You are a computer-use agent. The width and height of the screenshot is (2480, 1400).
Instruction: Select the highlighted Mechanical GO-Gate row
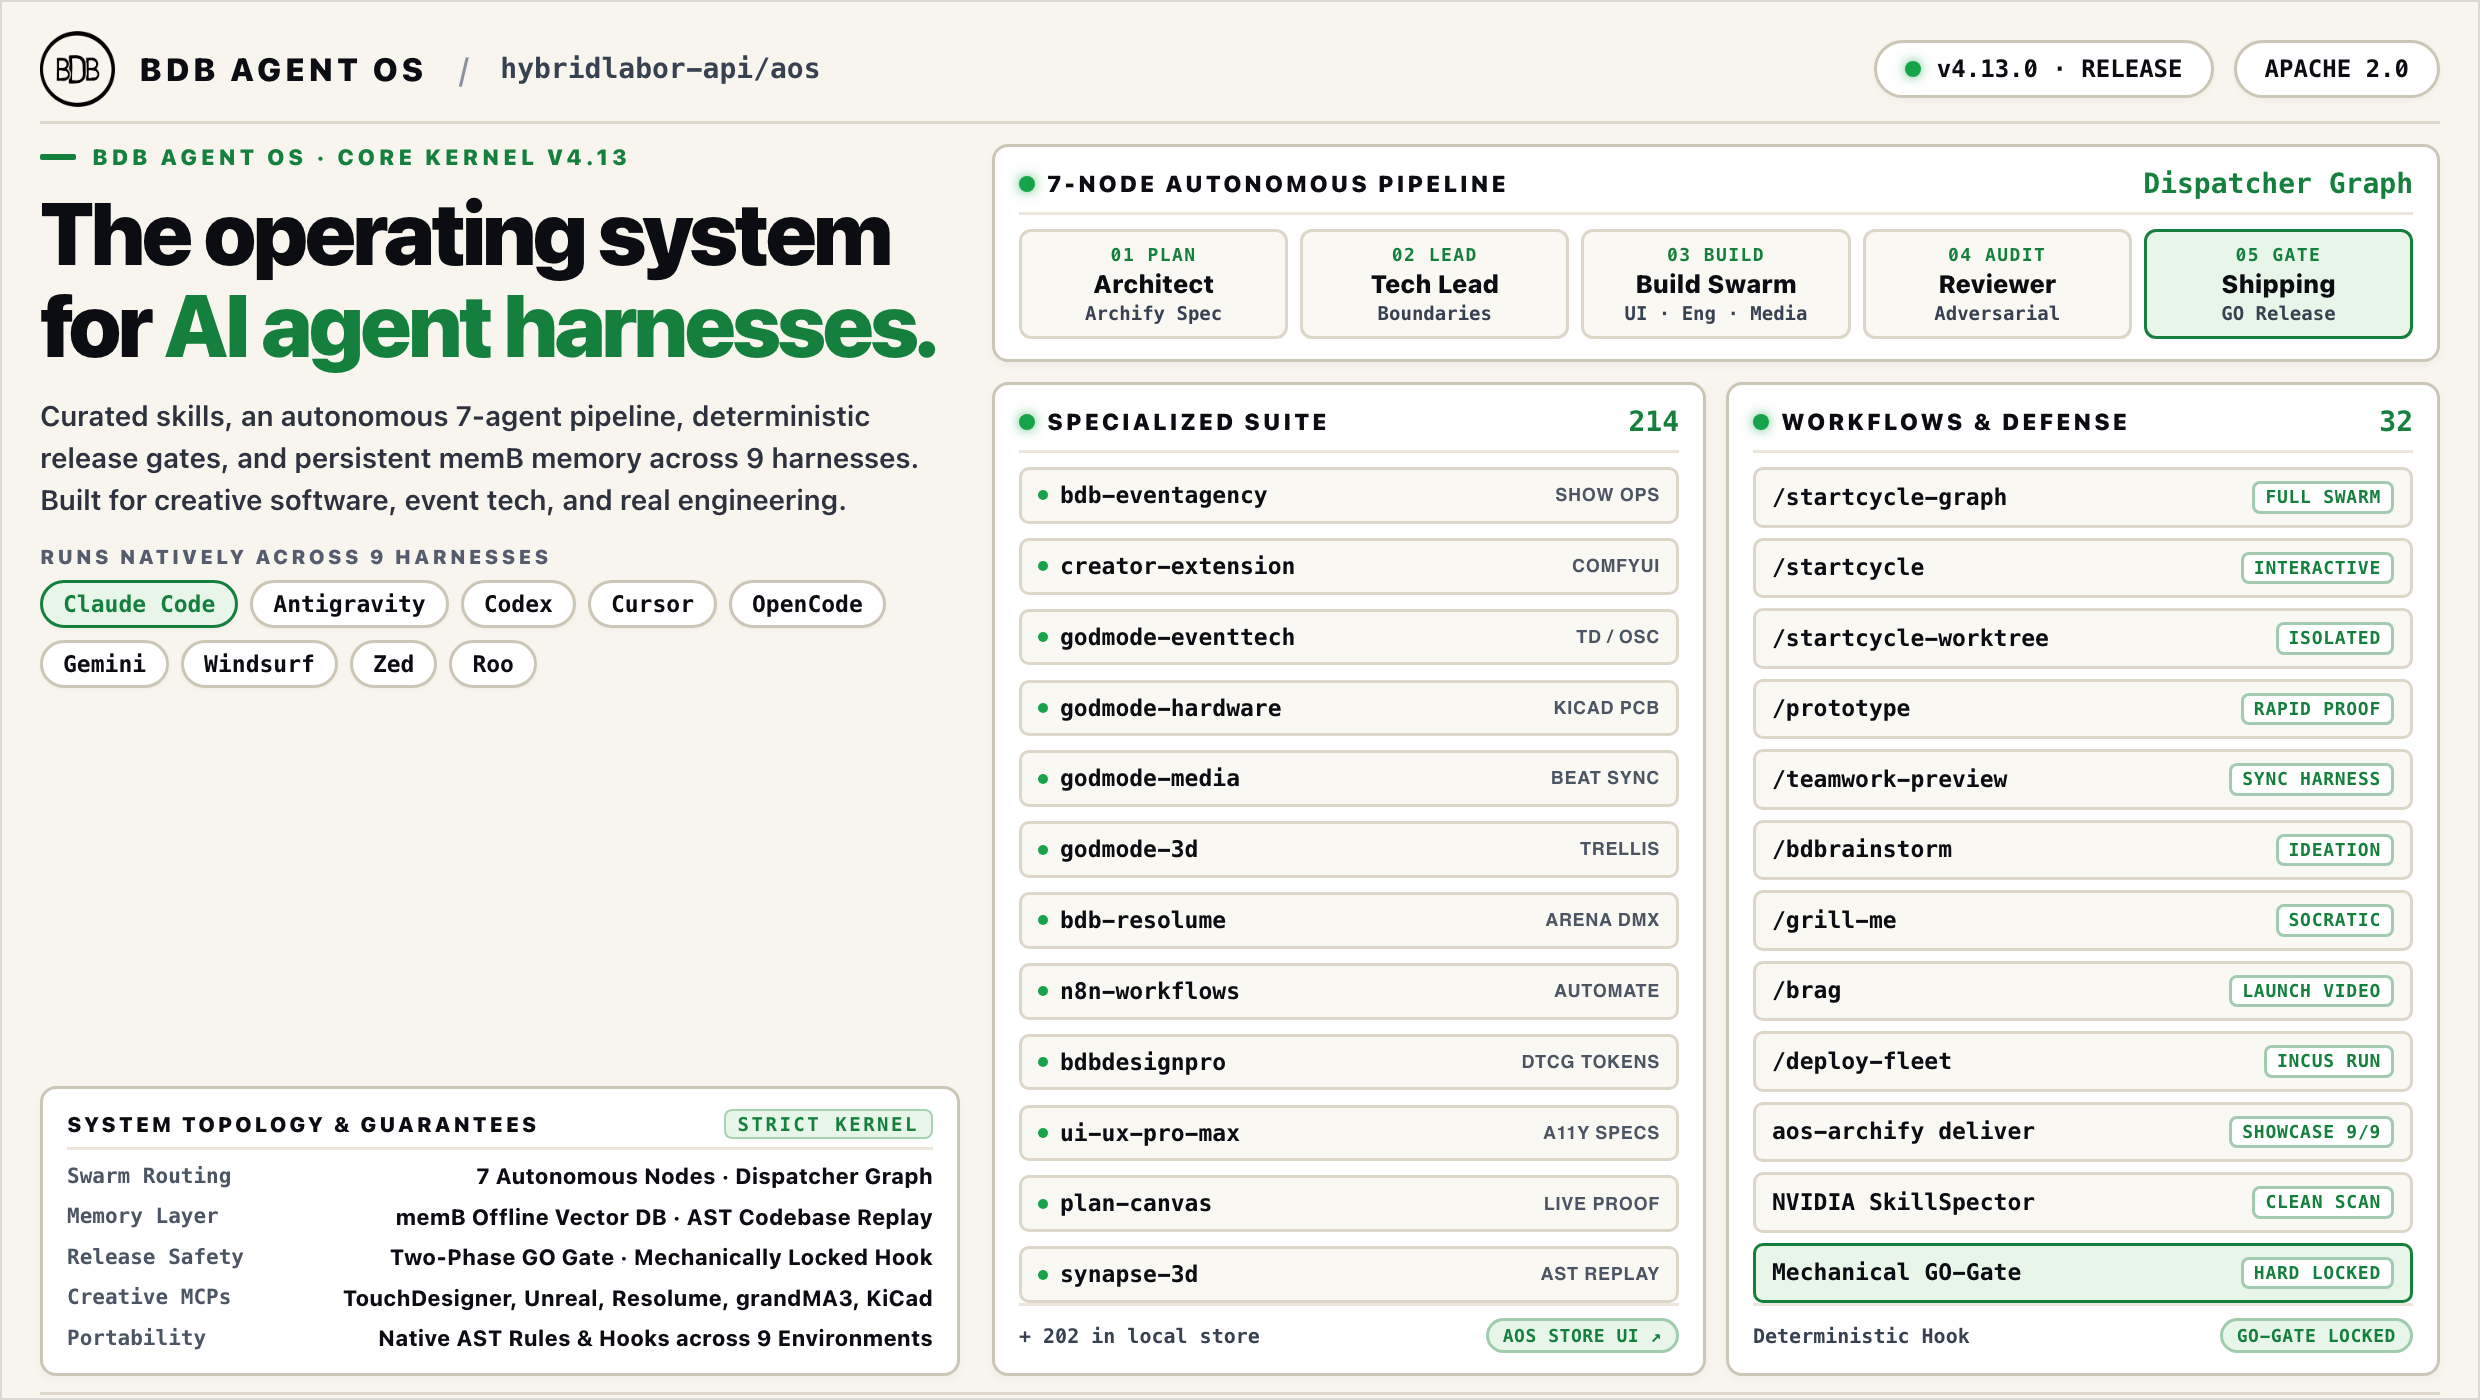(2082, 1272)
